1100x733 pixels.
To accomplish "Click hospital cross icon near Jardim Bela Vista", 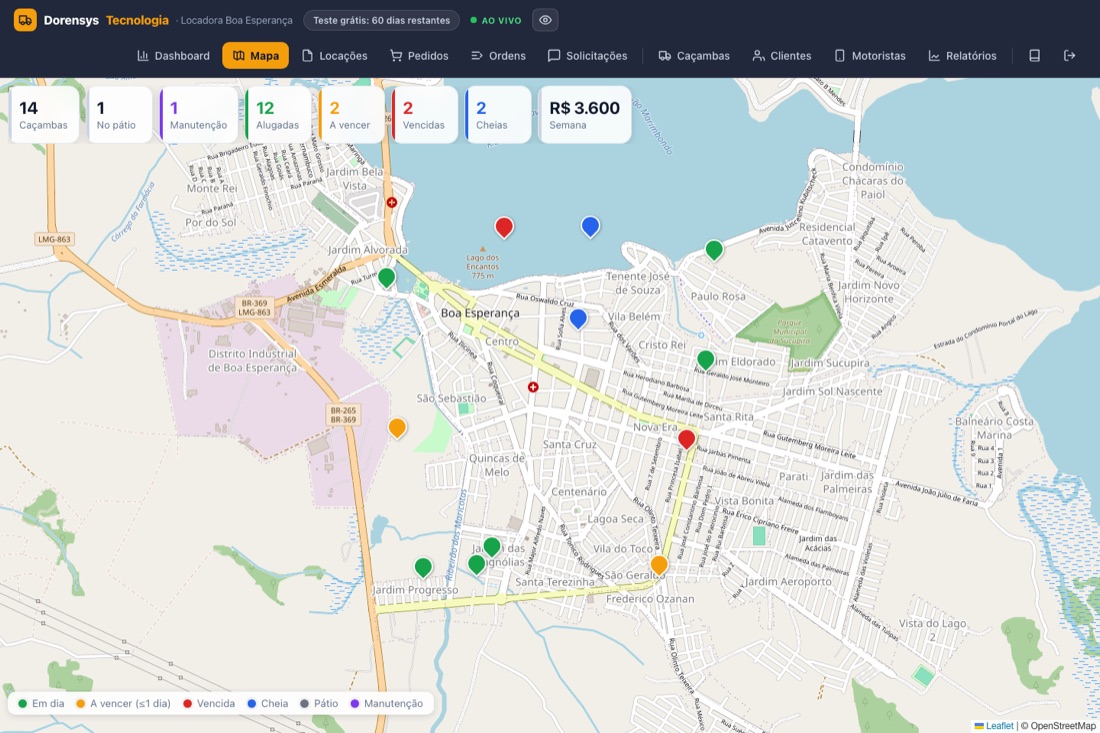I will (x=391, y=202).
